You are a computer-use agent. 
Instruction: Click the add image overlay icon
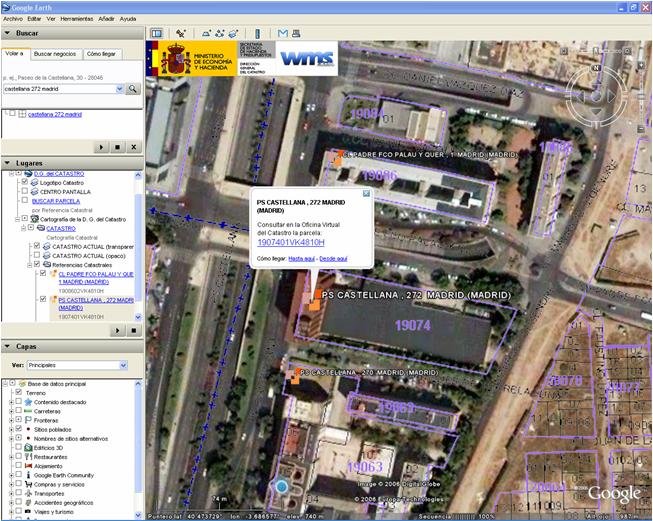click(233, 33)
